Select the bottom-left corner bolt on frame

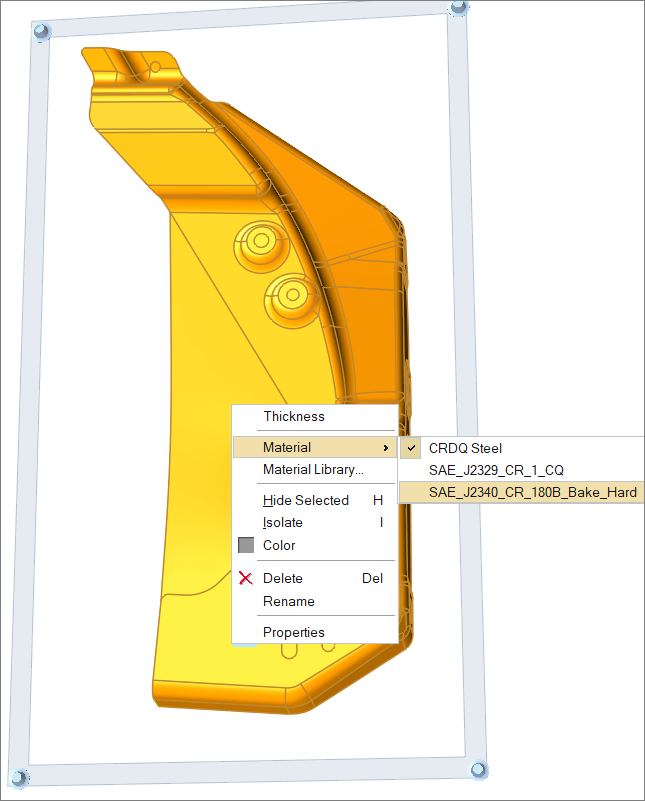(19, 775)
